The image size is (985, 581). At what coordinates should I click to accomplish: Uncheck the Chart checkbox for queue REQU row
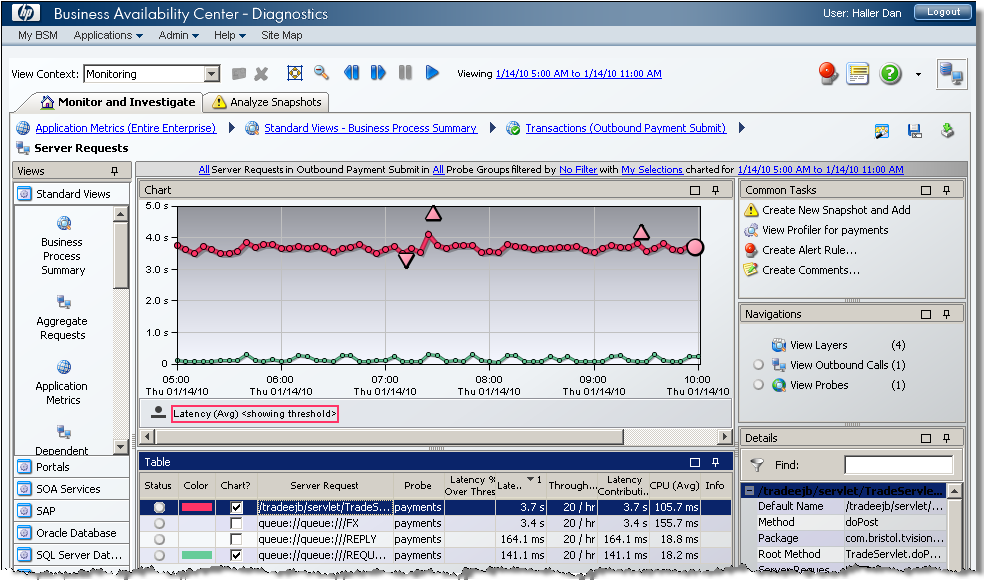tap(236, 555)
